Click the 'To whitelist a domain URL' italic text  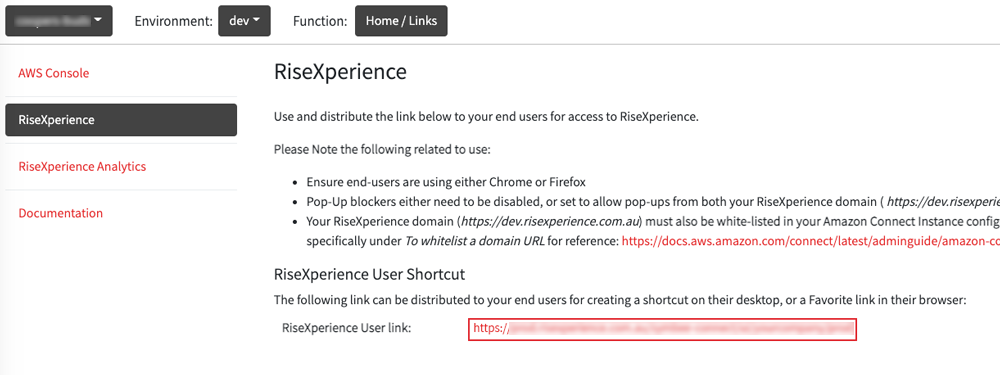[x=474, y=242]
